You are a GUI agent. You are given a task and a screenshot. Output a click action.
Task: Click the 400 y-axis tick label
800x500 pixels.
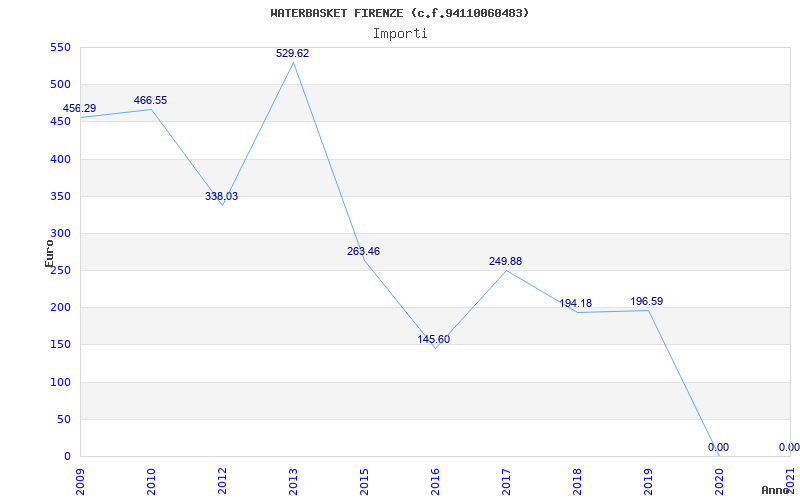(x=60, y=159)
